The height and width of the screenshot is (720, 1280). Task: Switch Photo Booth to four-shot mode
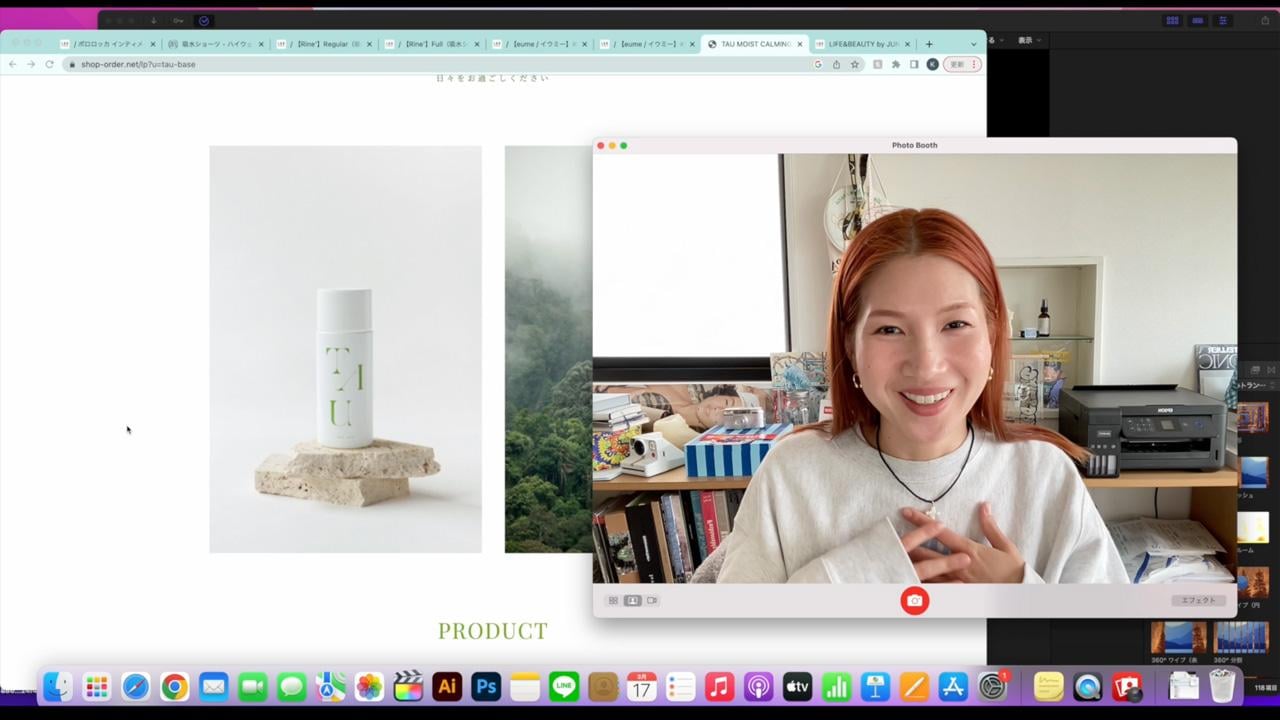click(x=613, y=601)
